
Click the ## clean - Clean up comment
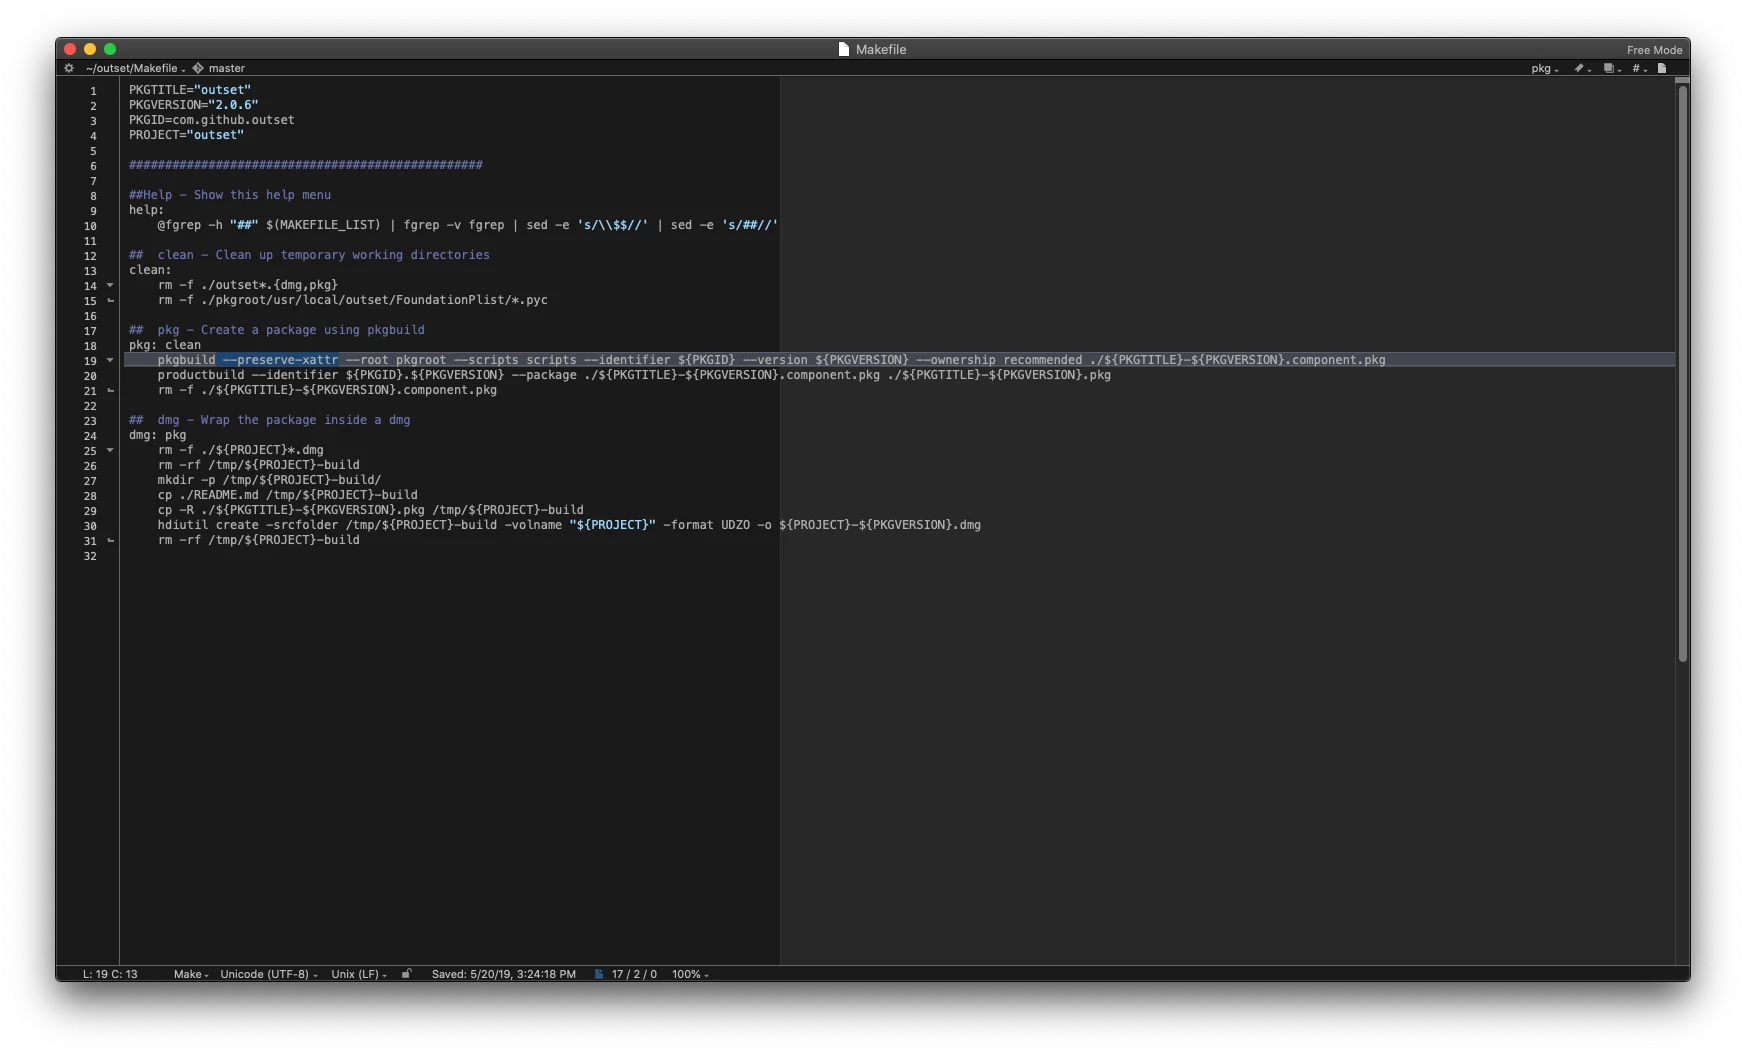click(x=309, y=255)
